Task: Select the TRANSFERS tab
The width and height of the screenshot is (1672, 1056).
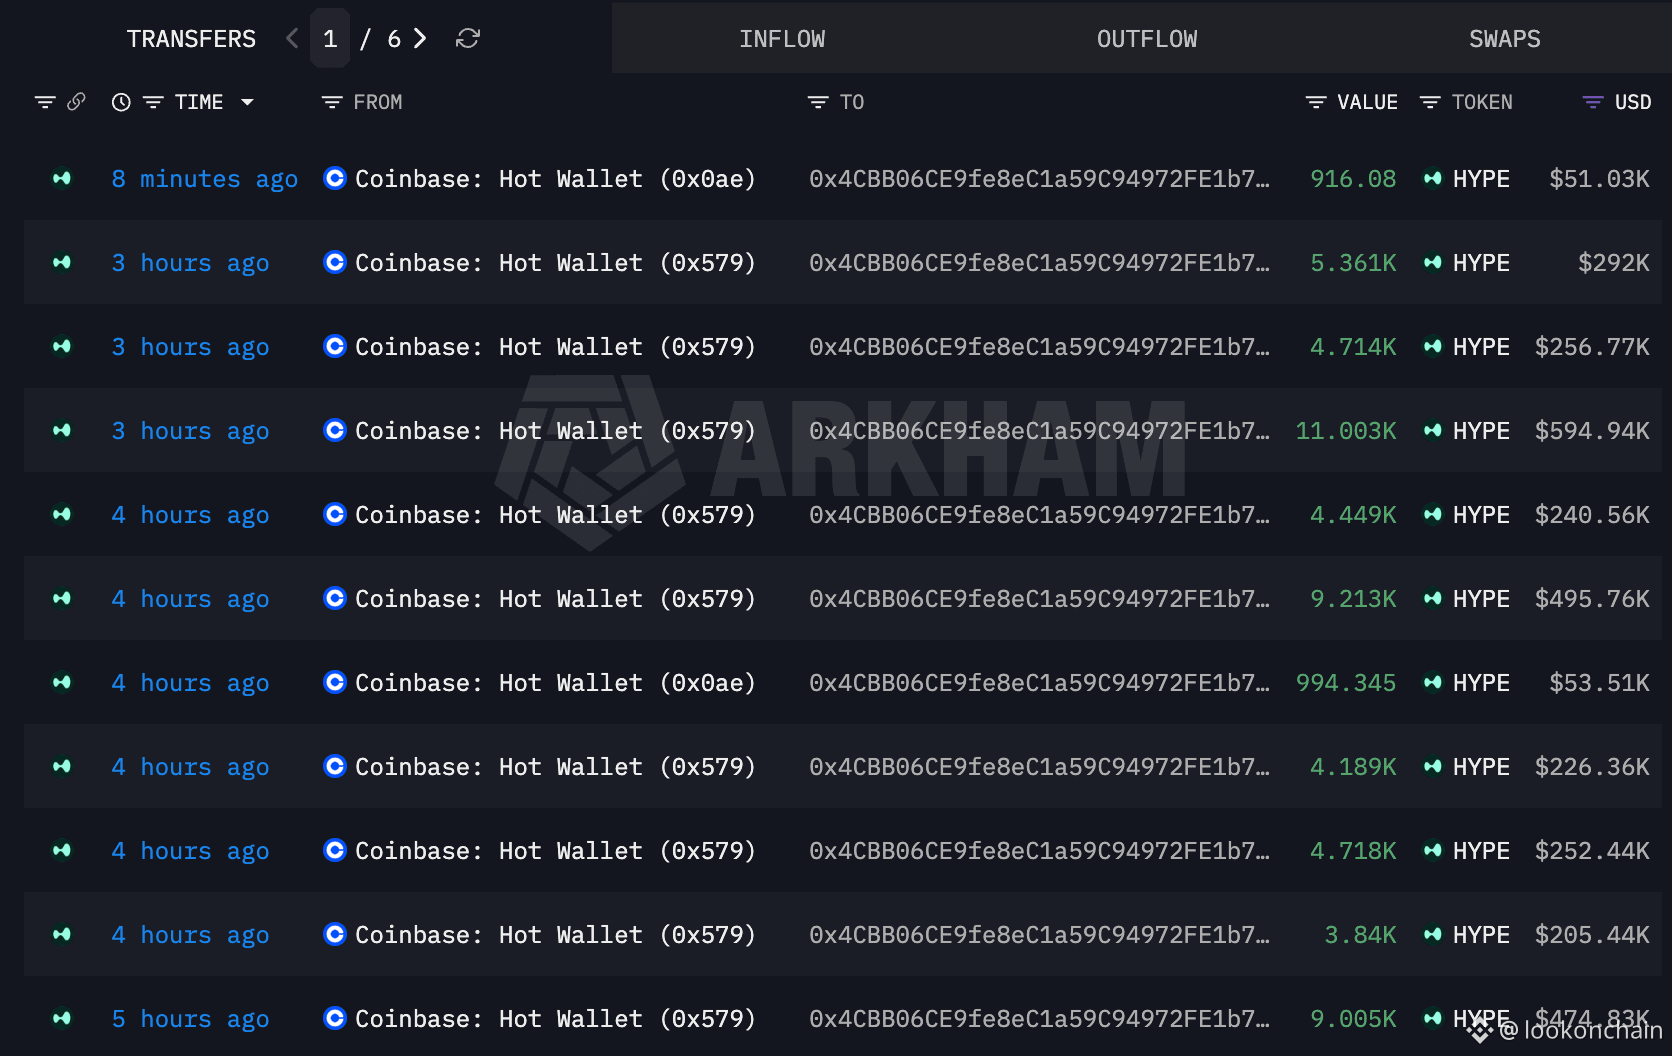Action: [191, 39]
